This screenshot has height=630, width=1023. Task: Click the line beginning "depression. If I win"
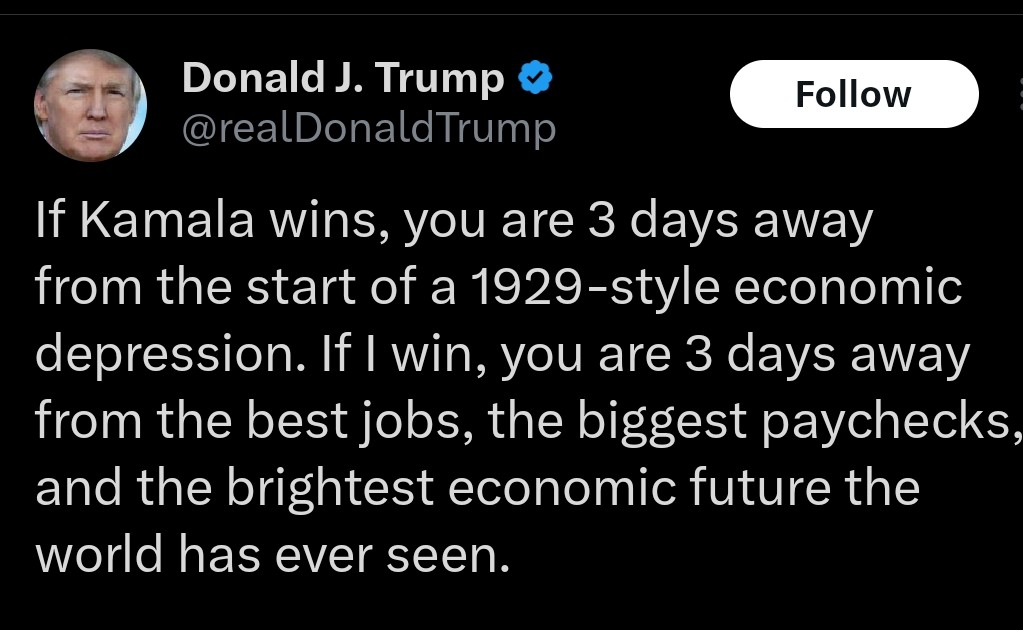[502, 355]
